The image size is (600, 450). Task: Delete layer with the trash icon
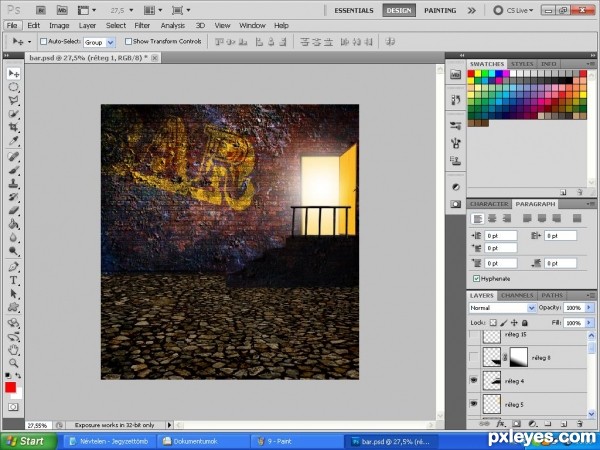[x=580, y=424]
